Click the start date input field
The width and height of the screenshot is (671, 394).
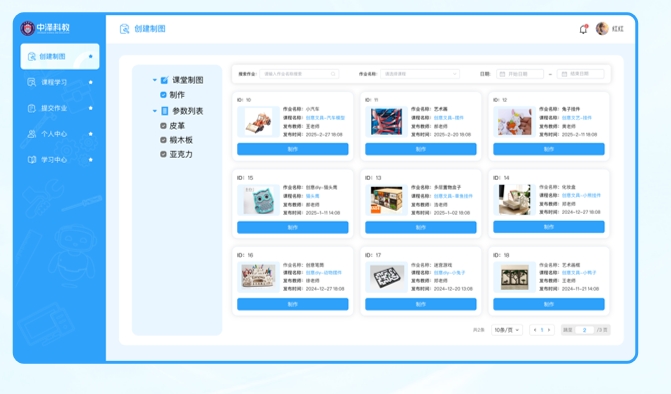tap(520, 74)
